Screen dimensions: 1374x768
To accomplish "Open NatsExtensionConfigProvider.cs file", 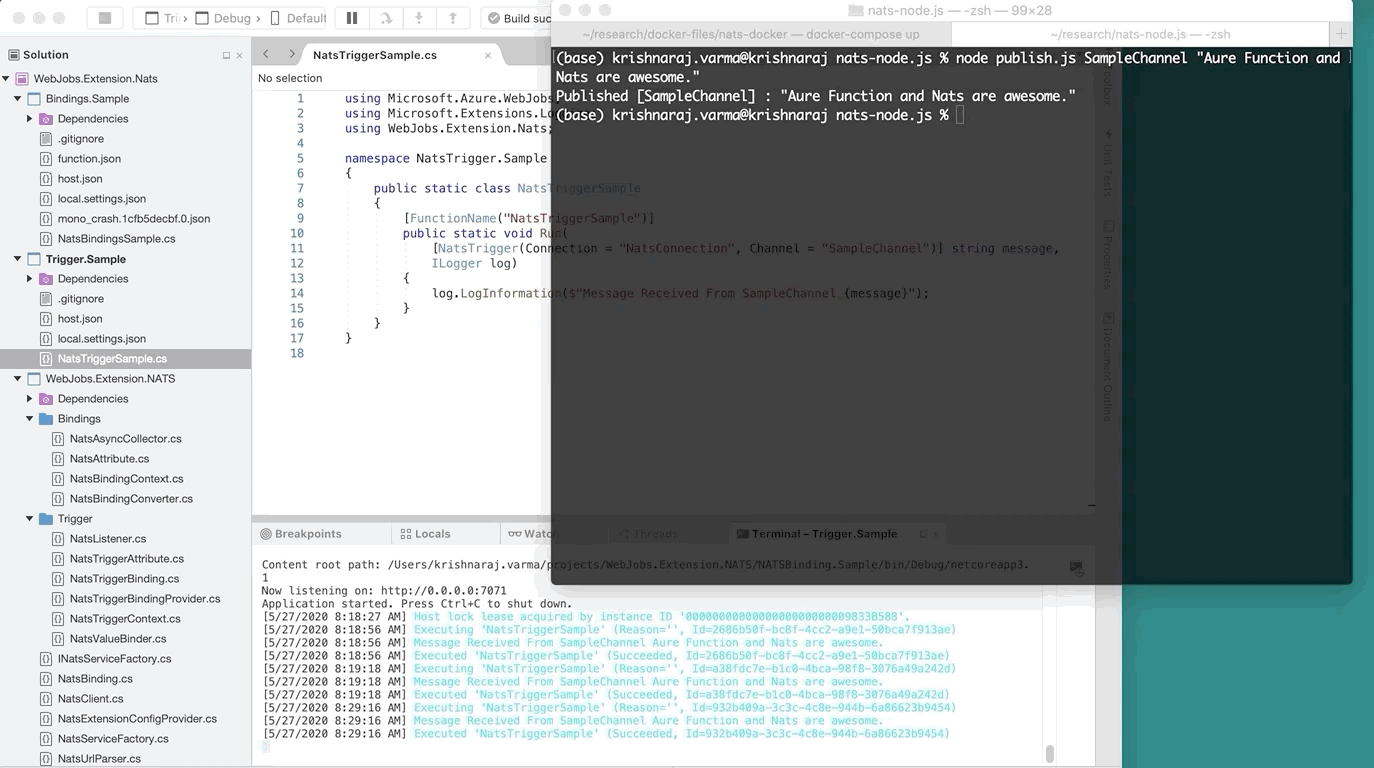I will click(137, 719).
